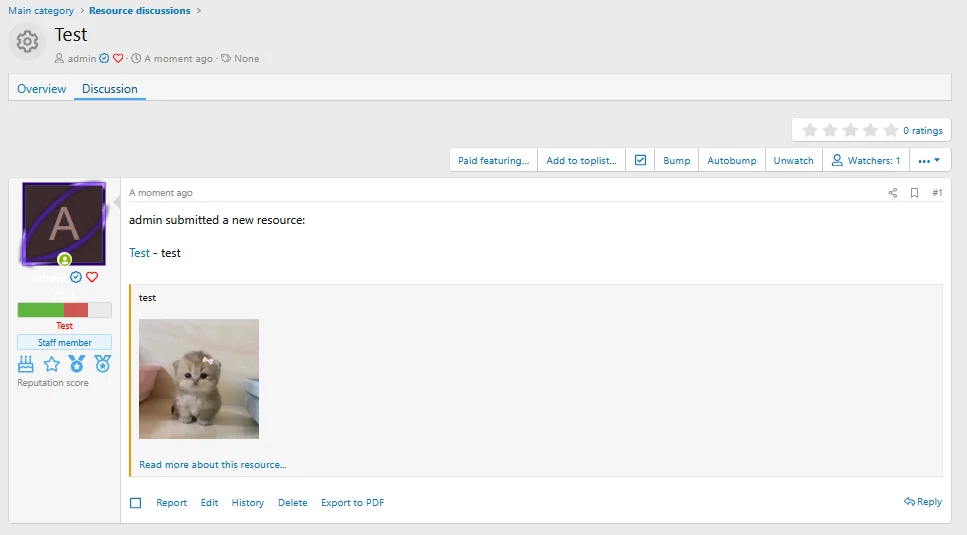Click the birthday cake trophy icon
Image resolution: width=967 pixels, height=535 pixels.
pos(26,364)
